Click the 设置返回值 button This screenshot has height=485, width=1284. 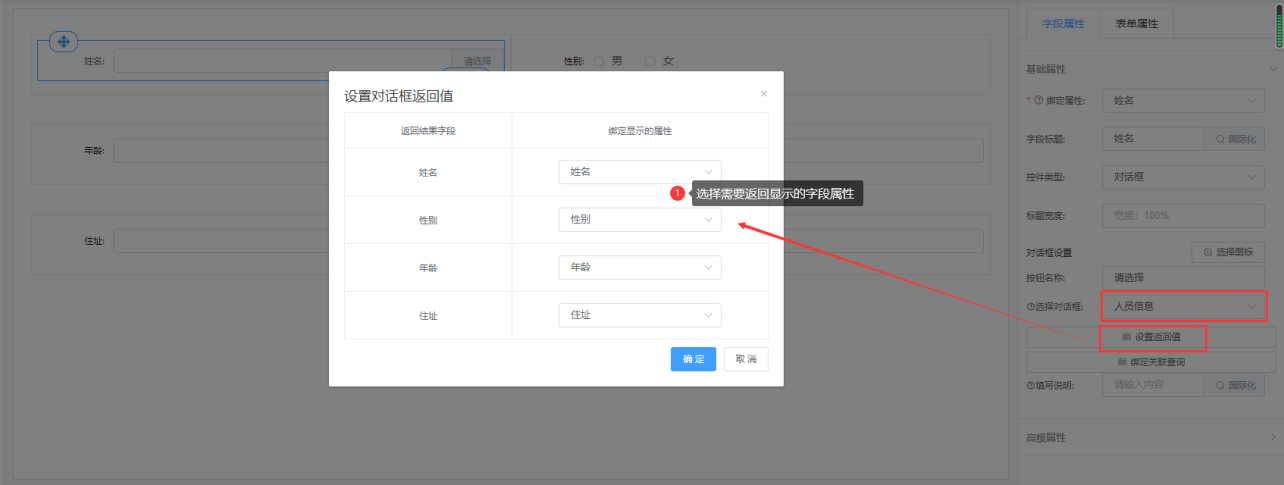pos(1151,337)
